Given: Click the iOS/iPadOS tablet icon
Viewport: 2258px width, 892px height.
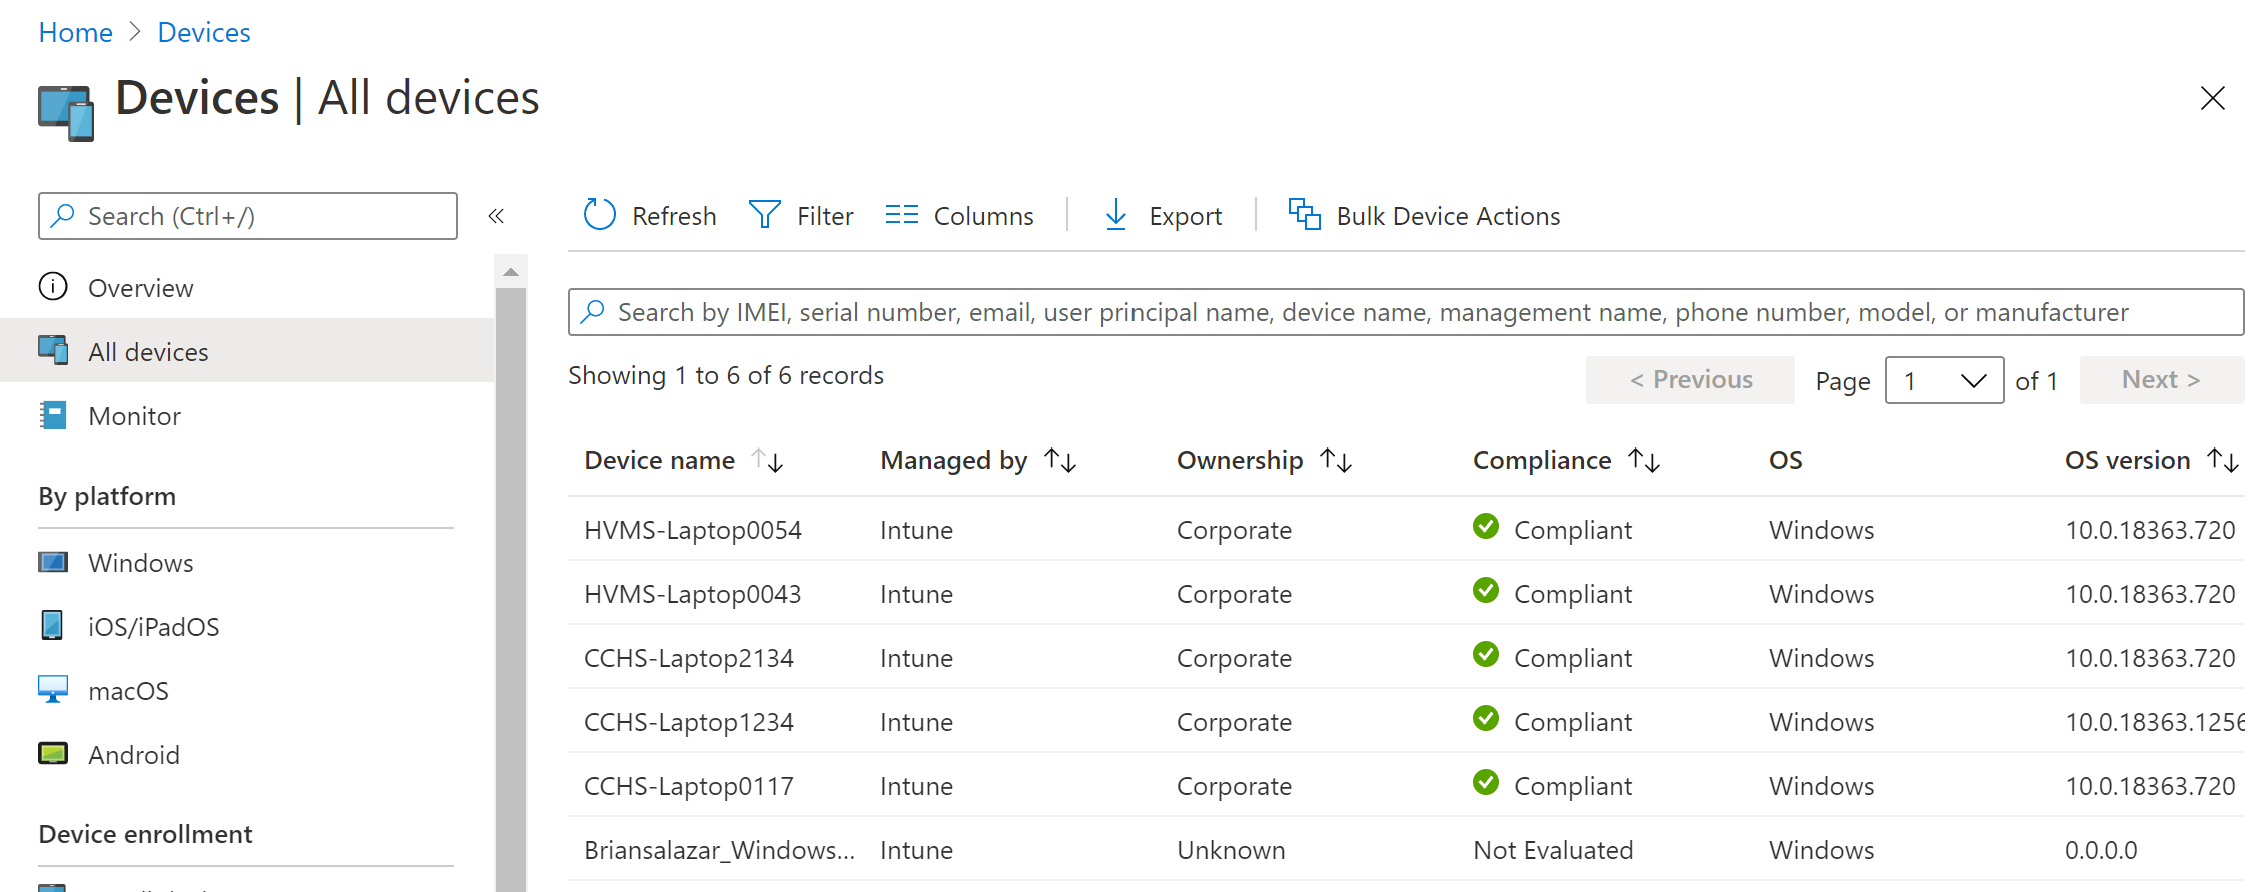Looking at the screenshot, I should click(52, 626).
